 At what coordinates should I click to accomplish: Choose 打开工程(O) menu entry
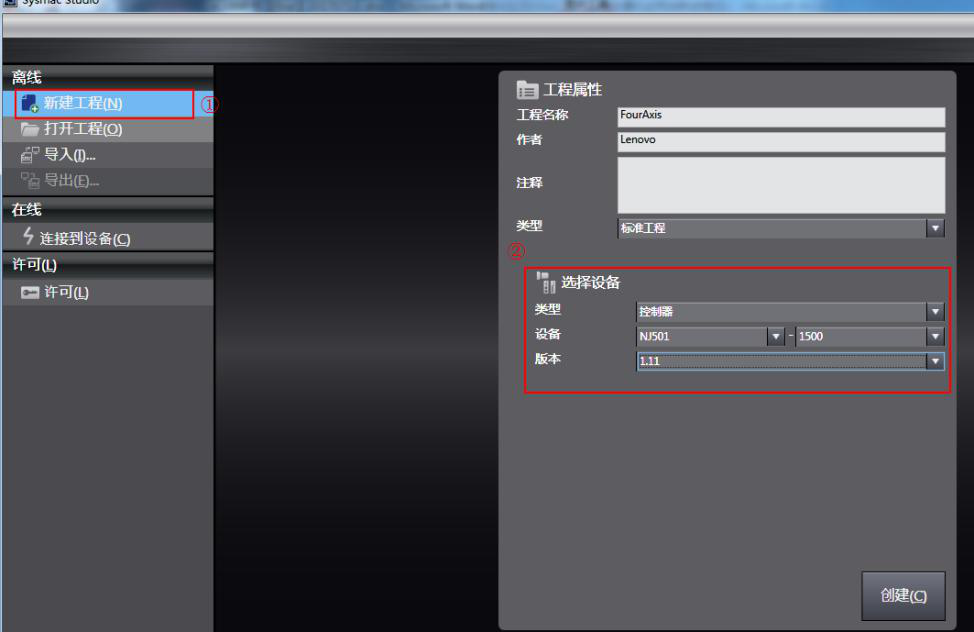tap(108, 129)
